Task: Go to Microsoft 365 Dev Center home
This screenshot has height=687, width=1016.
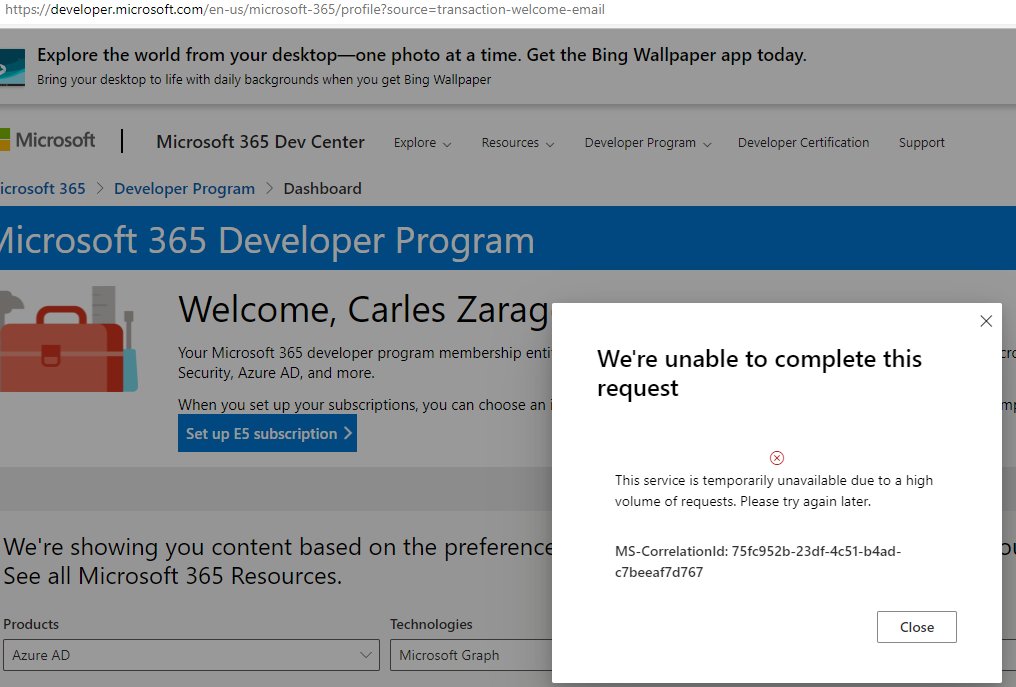Action: (x=260, y=141)
